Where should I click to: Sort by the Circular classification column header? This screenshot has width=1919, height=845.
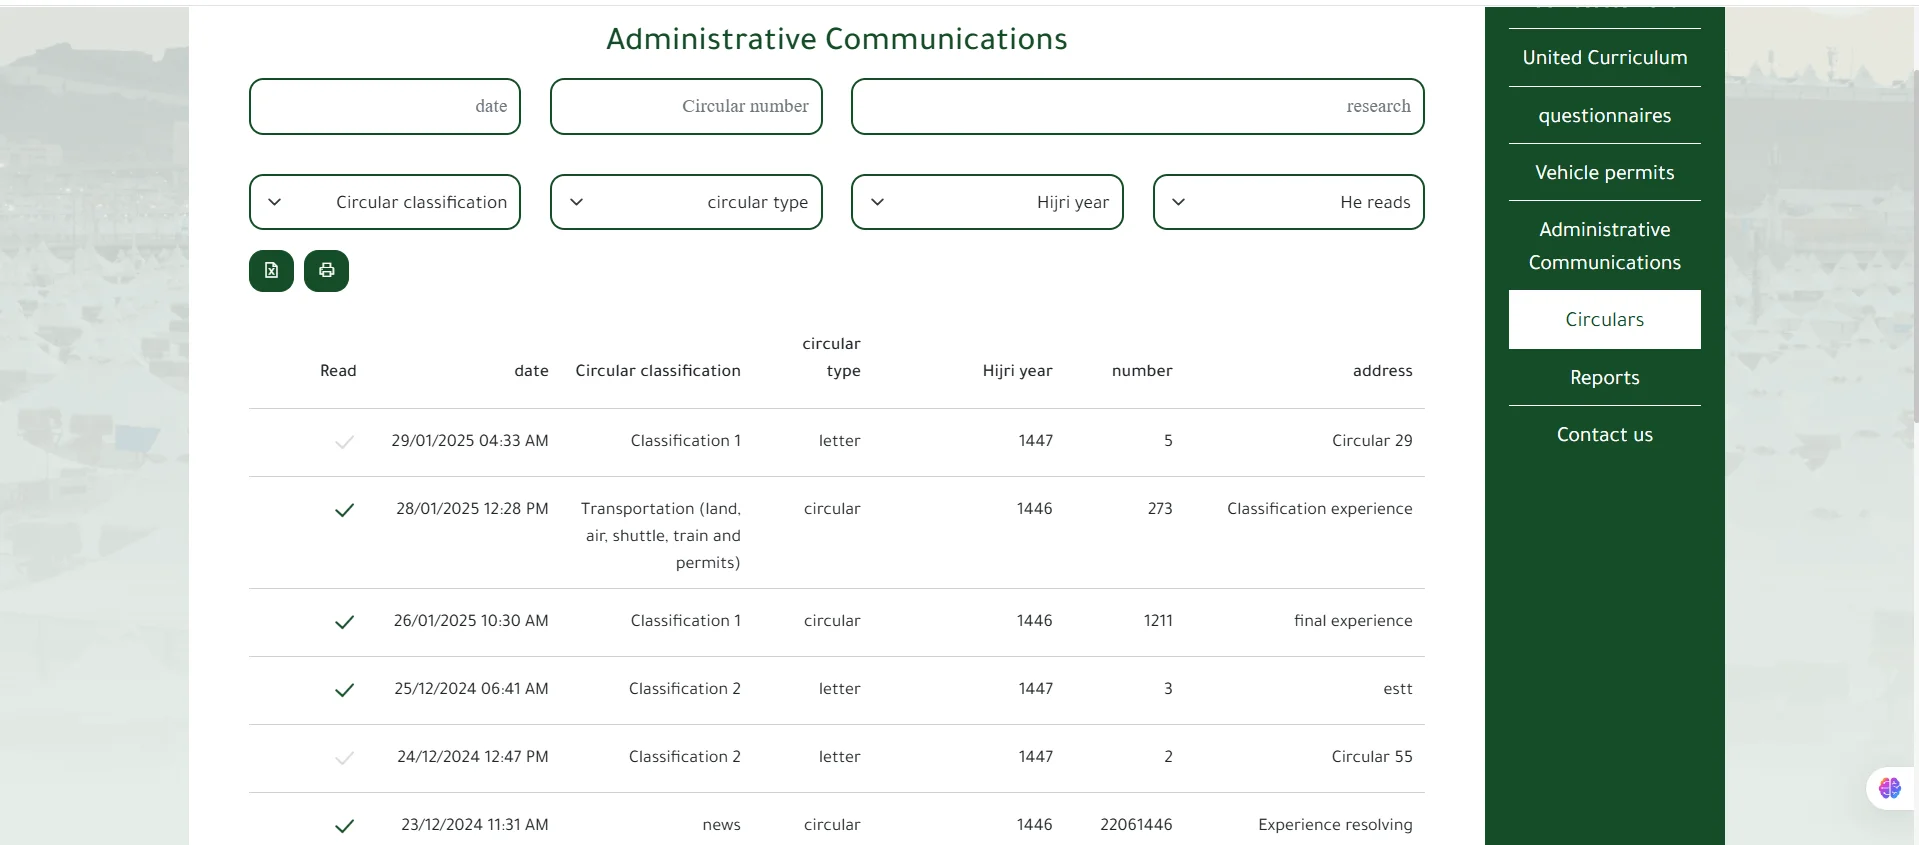pos(658,371)
